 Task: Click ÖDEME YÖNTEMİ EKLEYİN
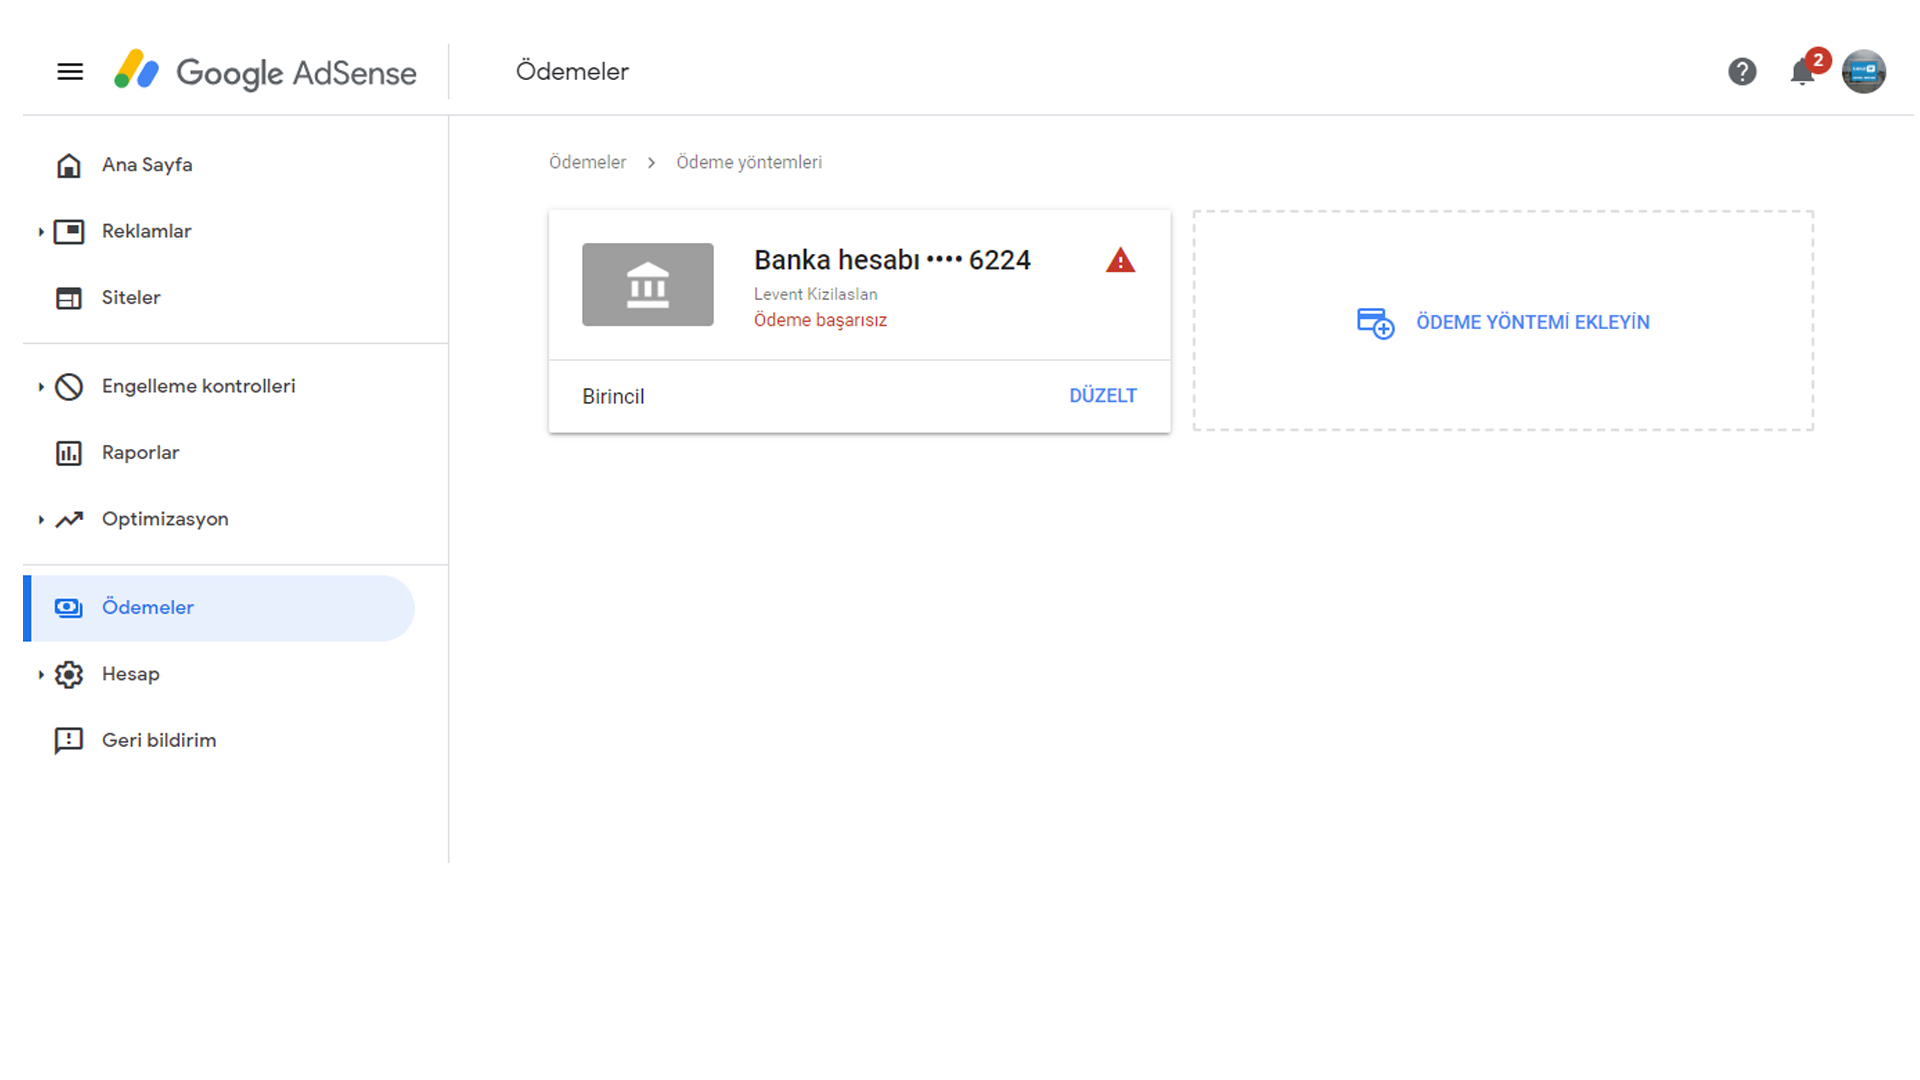coord(1532,323)
